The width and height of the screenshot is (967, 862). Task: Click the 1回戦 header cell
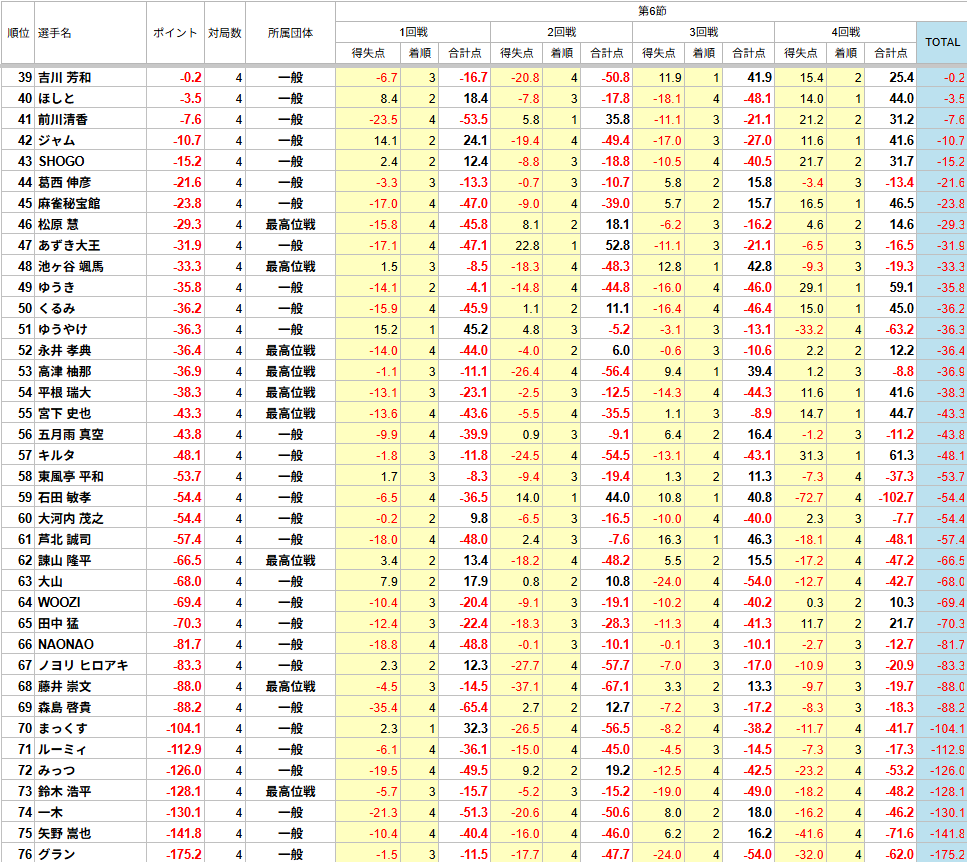point(413,32)
